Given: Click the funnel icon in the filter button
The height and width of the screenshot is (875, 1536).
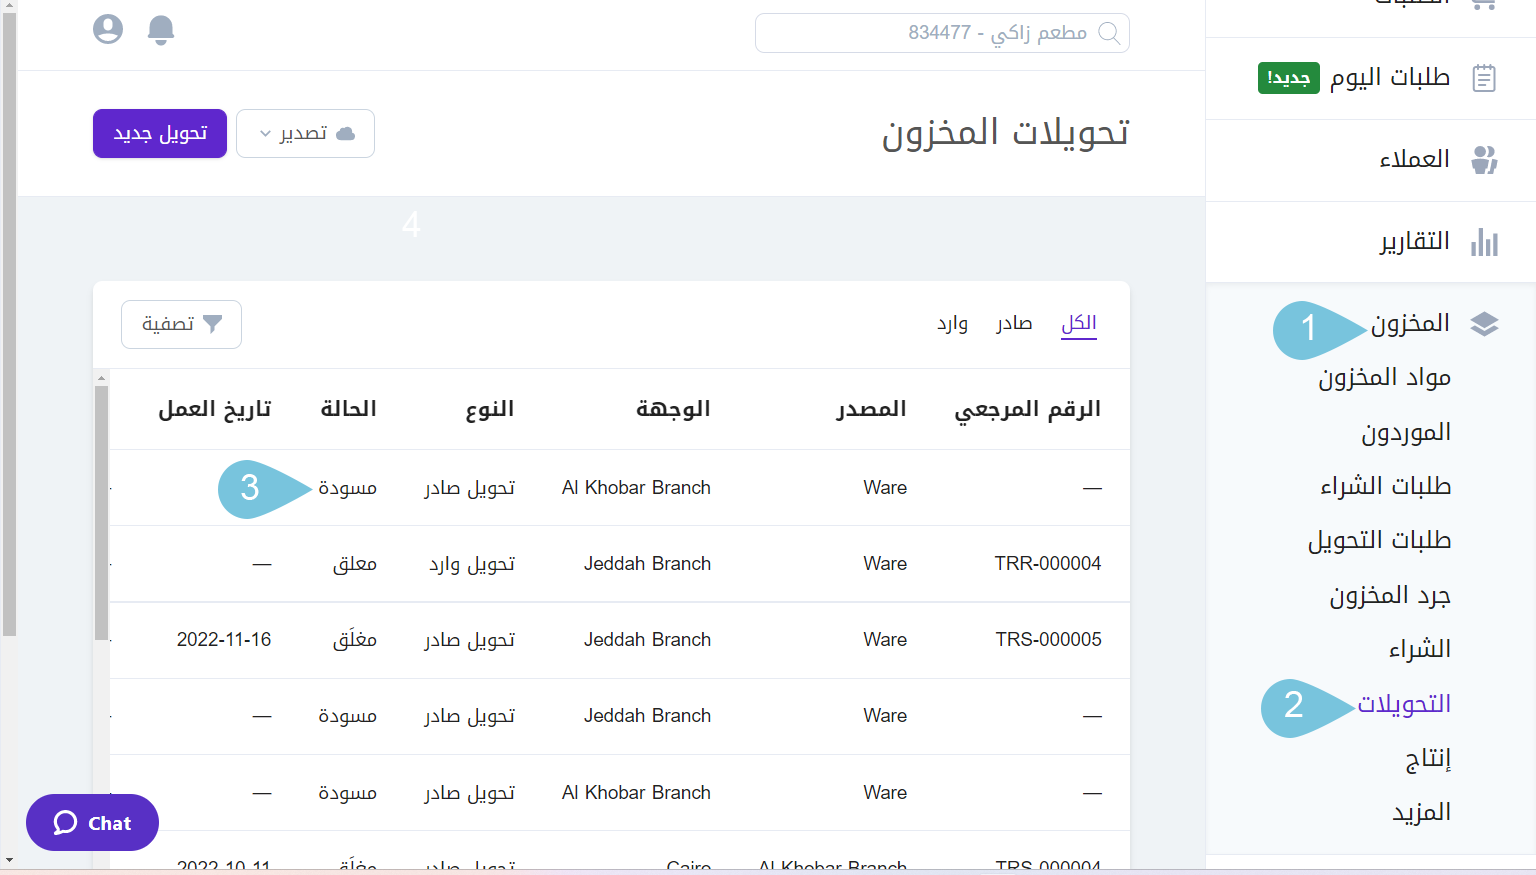Looking at the screenshot, I should coord(212,324).
